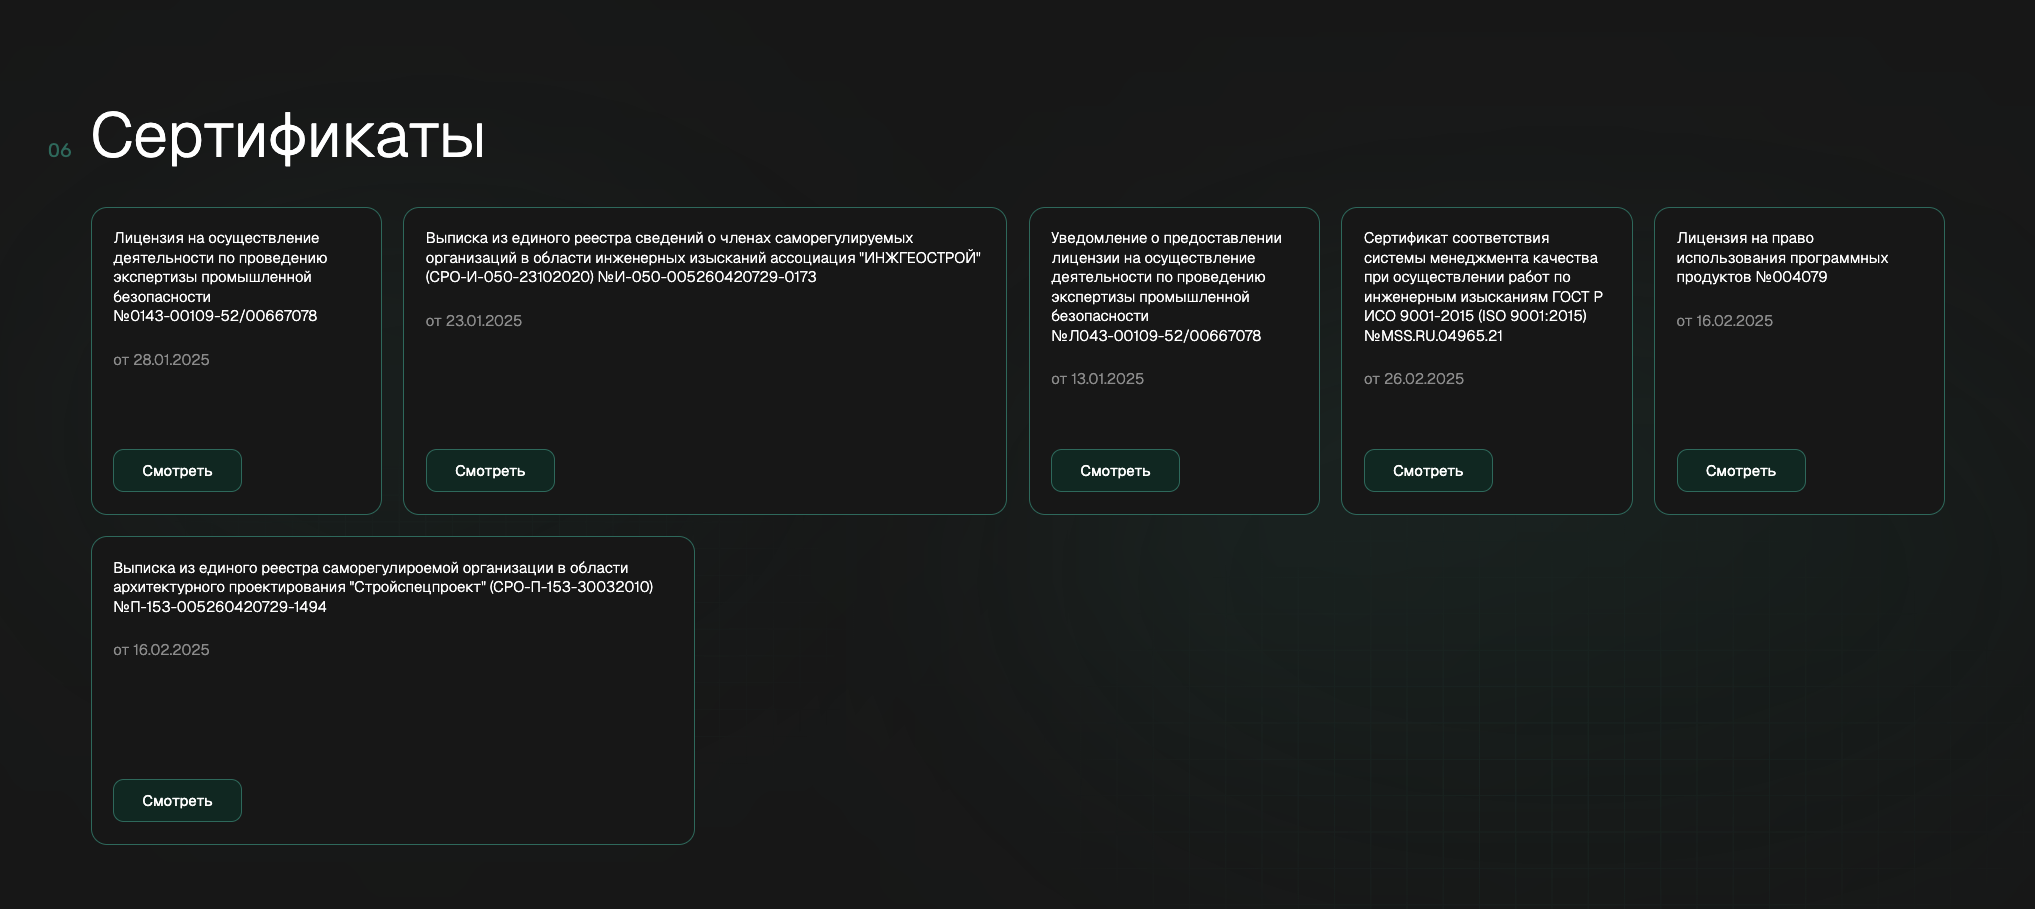This screenshot has width=2035, height=909.
Task: Click the 16.02.2025 date on Стройспецпроект card
Action: [x=161, y=650]
